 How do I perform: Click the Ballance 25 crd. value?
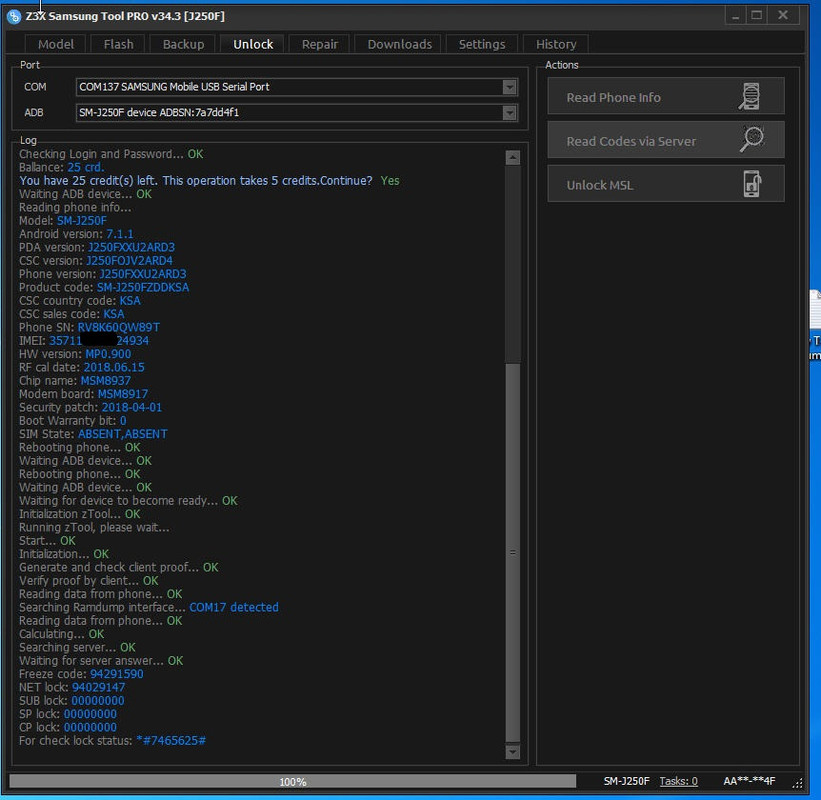pos(85,168)
